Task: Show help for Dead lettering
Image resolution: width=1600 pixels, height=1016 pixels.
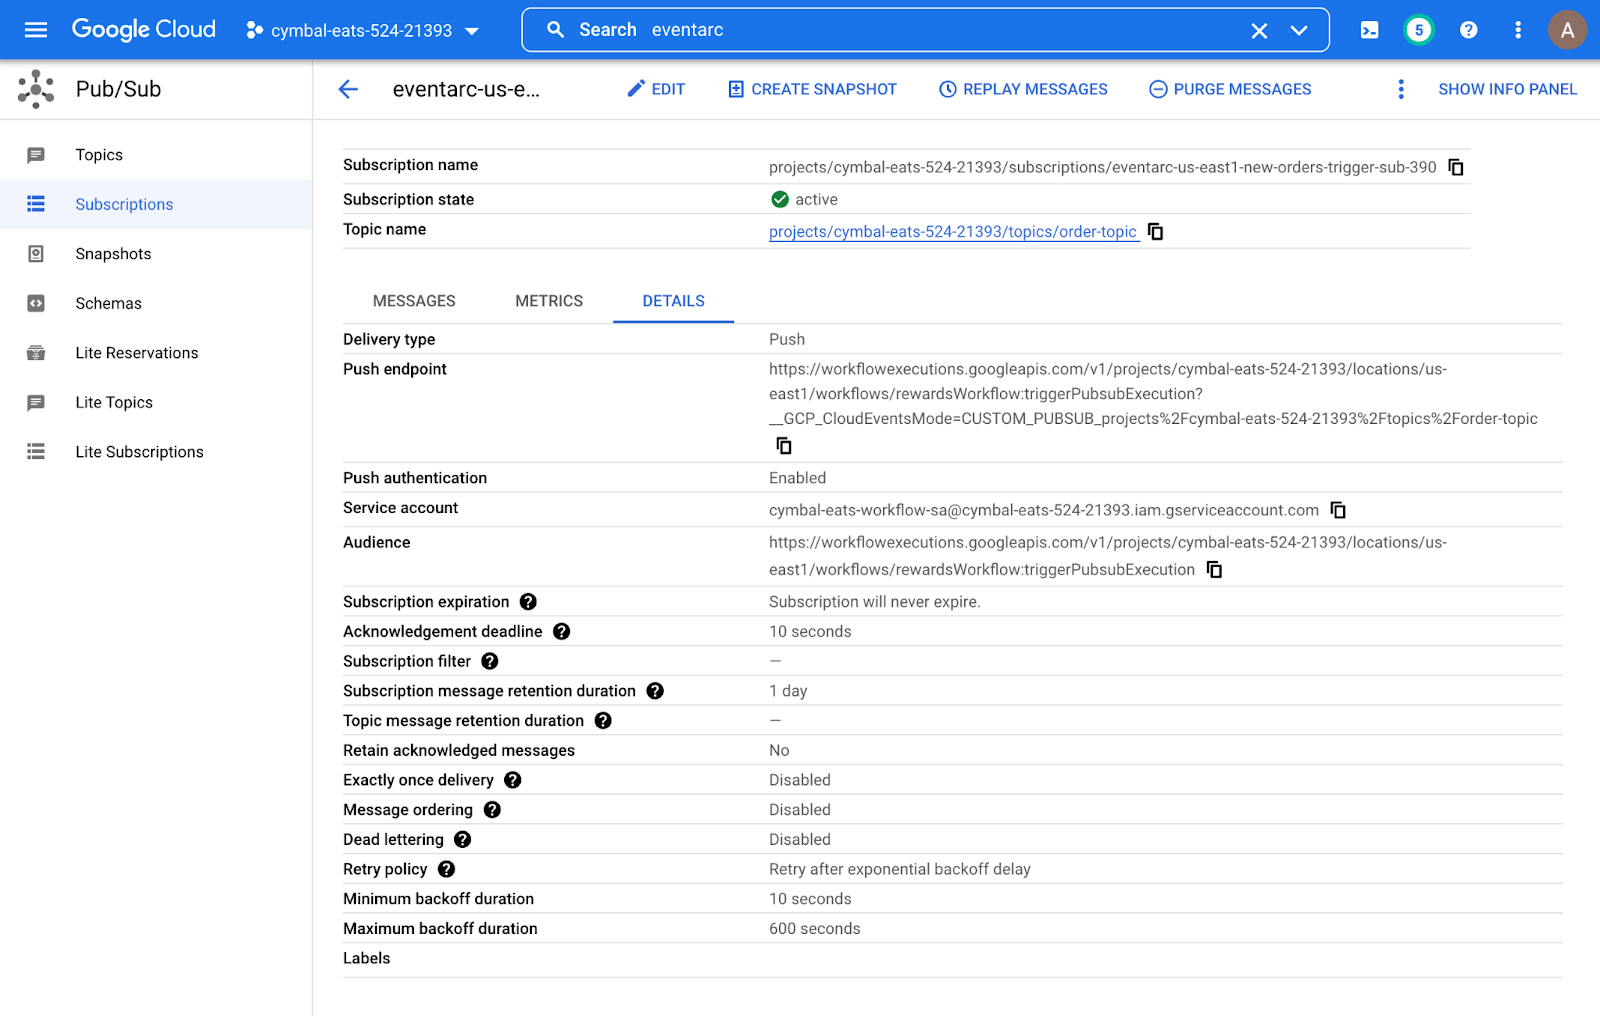Action: [x=462, y=840]
